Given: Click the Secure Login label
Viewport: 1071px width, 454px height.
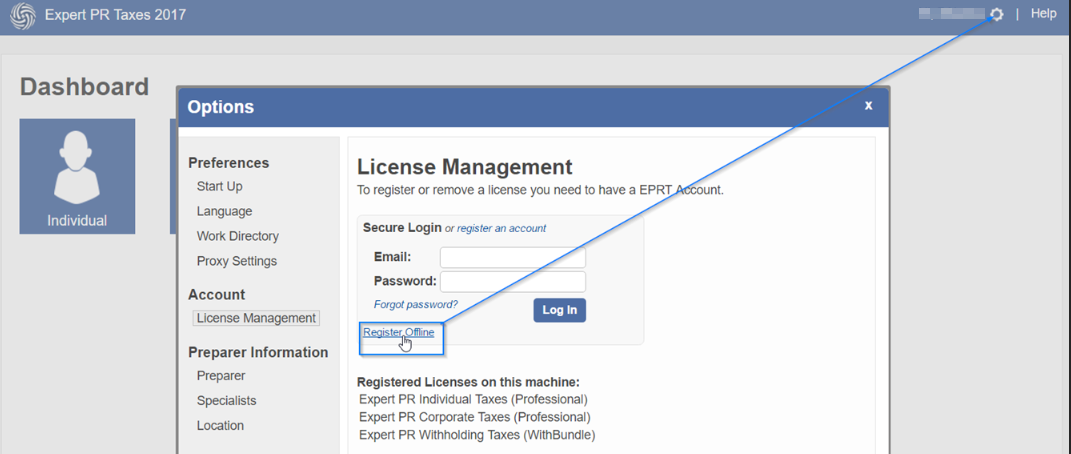Looking at the screenshot, I should [402, 228].
